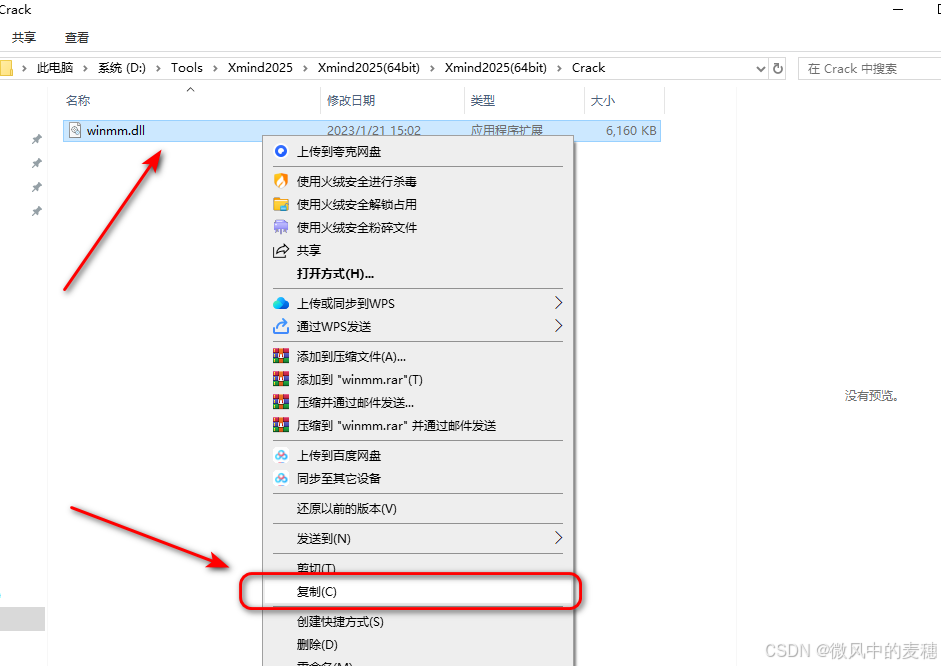This screenshot has height=666, width=941.
Task: Click the Huorong file shredder icon
Action: coord(280,227)
